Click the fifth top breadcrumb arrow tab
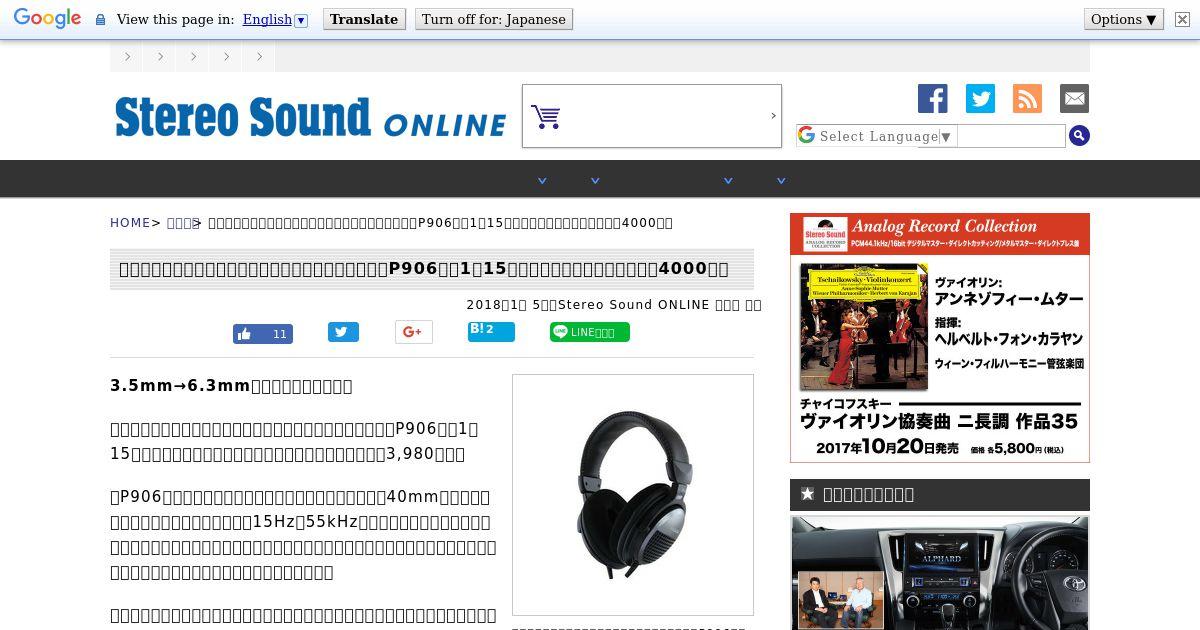This screenshot has height=630, width=1200. 259,57
